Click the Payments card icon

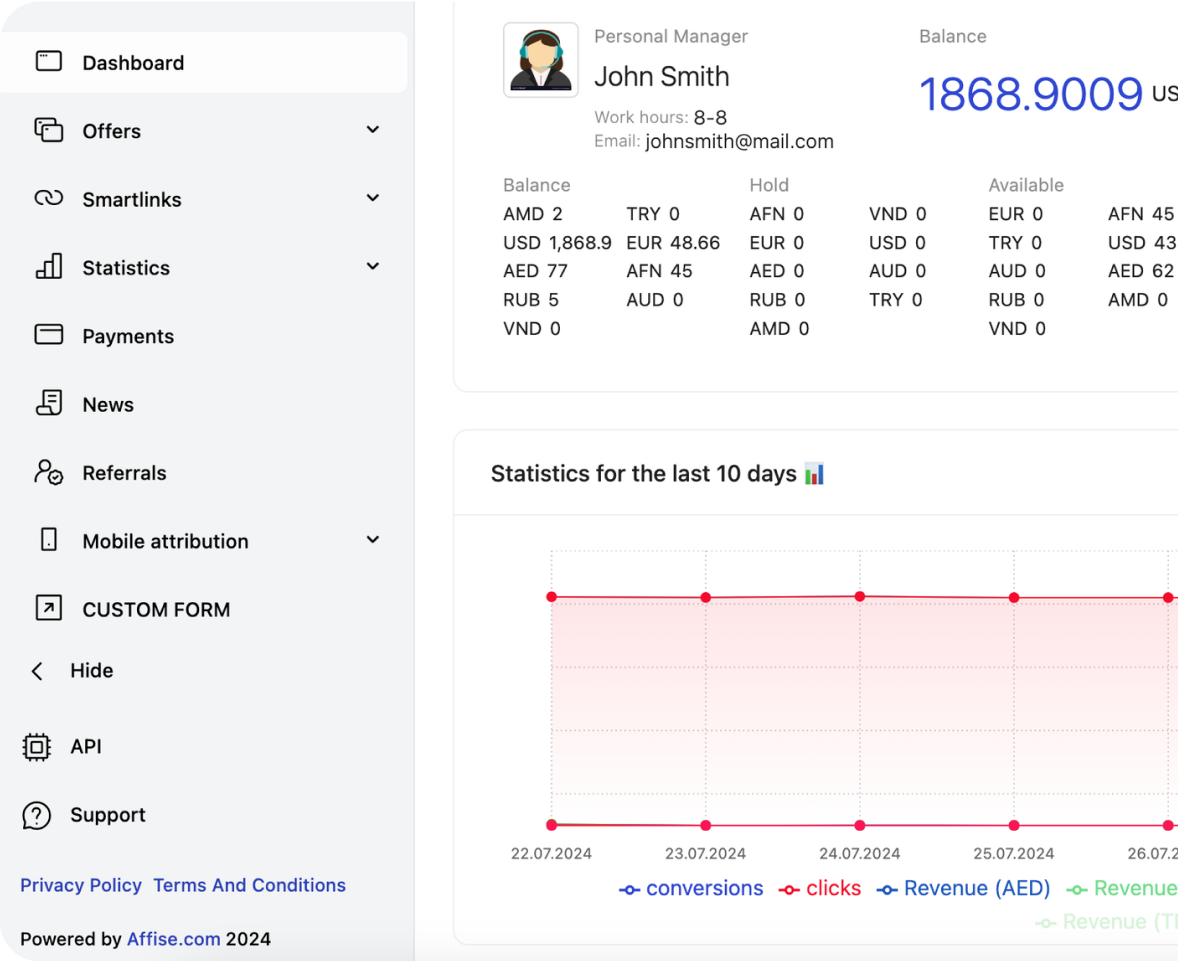[49, 335]
